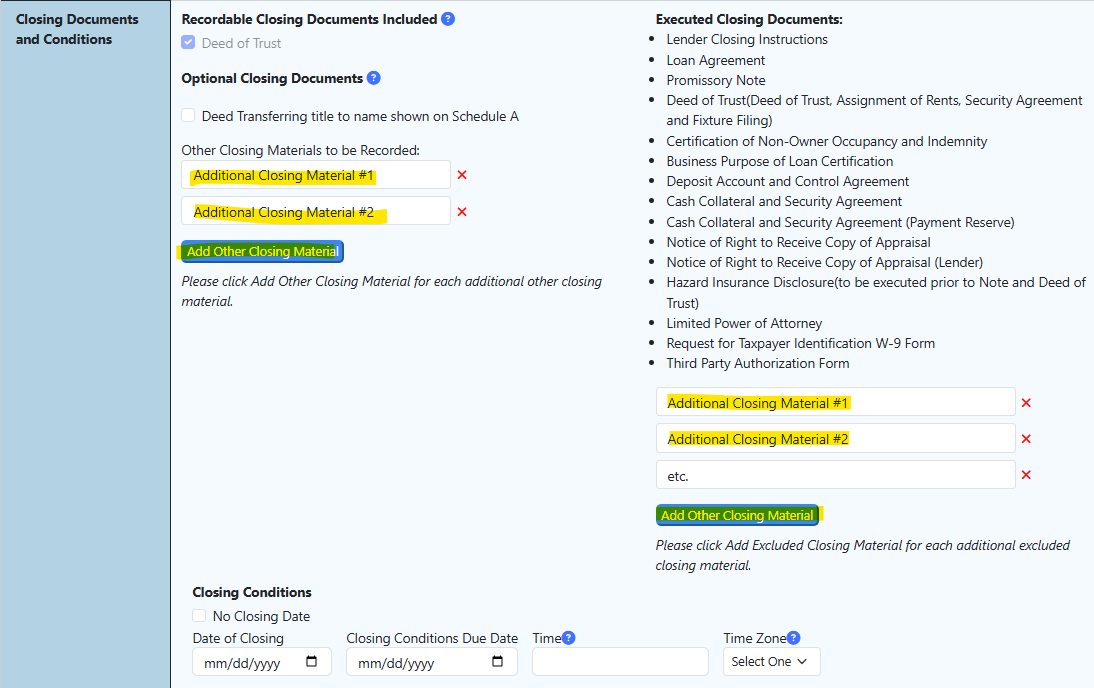1094x688 pixels.
Task: Click help icon beside Optional Closing Documents
Action: (374, 78)
